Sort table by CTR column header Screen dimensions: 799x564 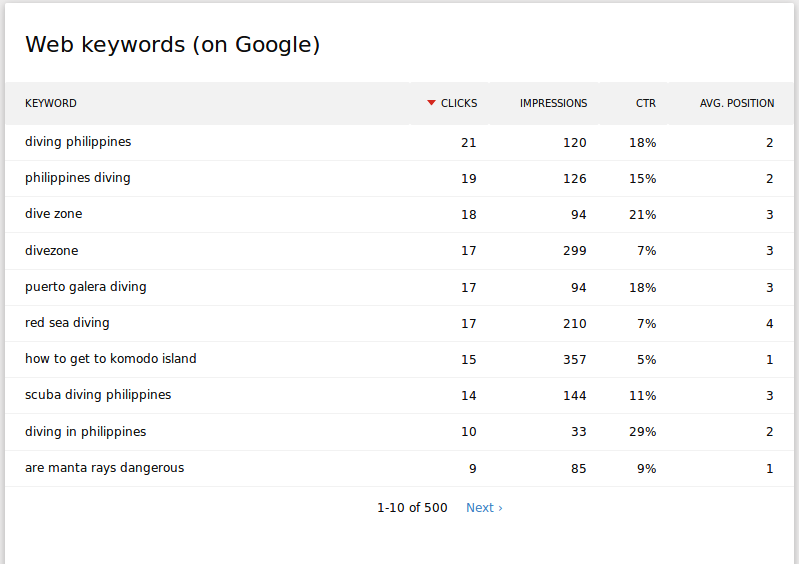646,104
